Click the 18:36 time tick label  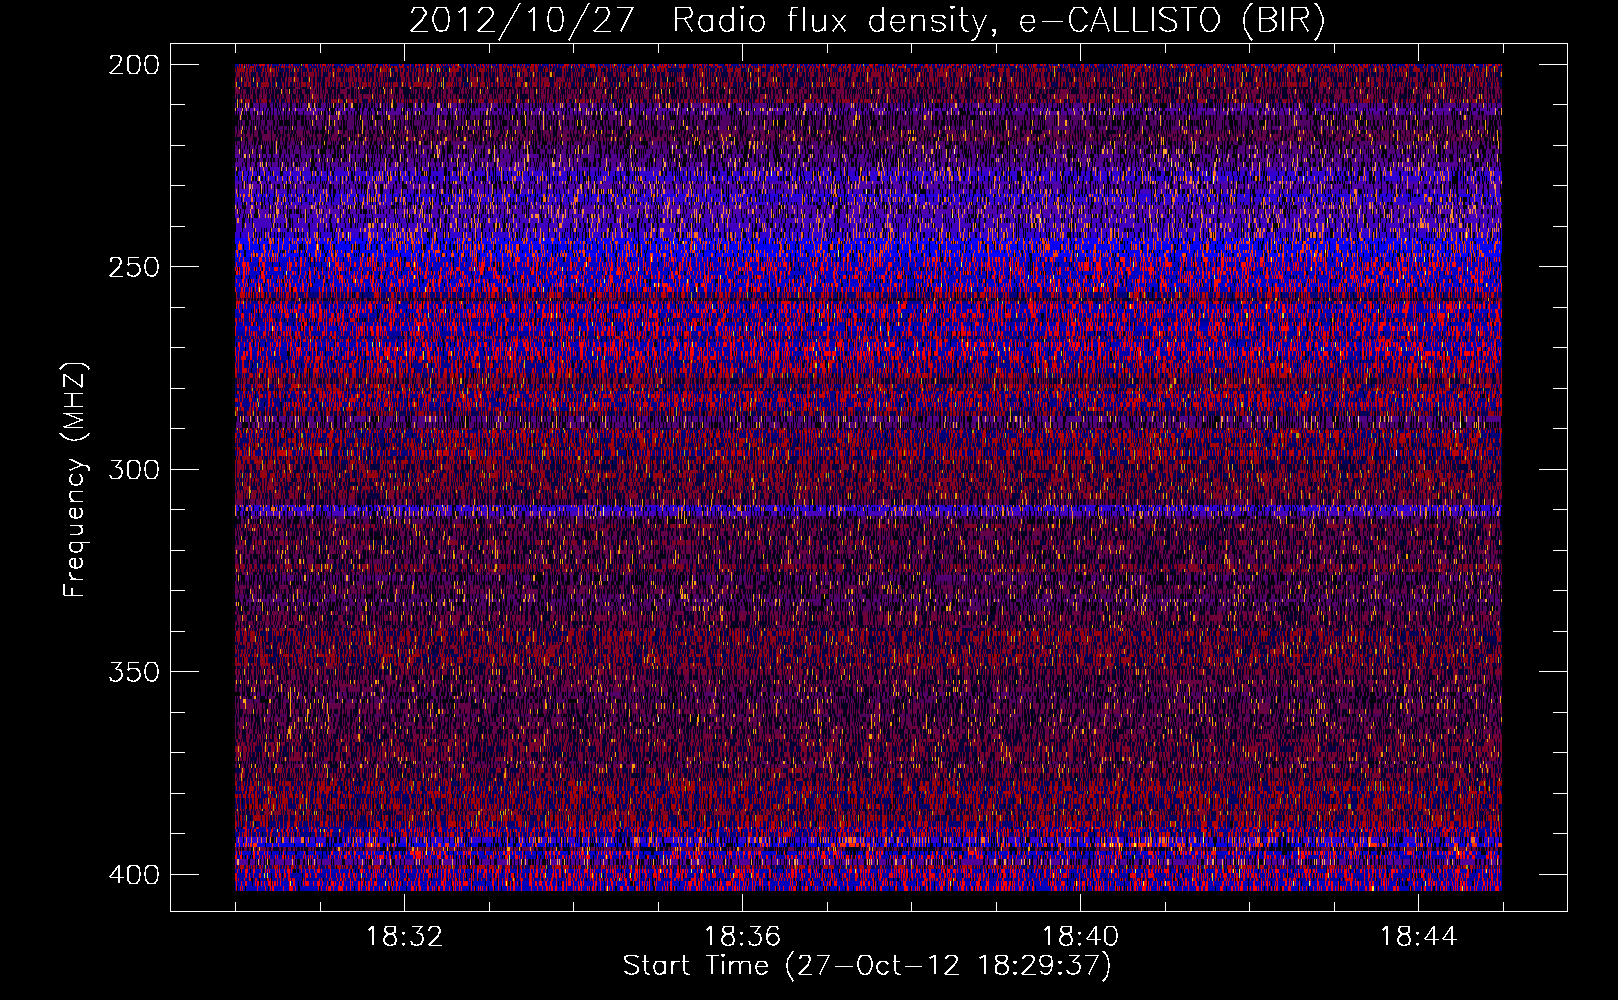point(742,937)
